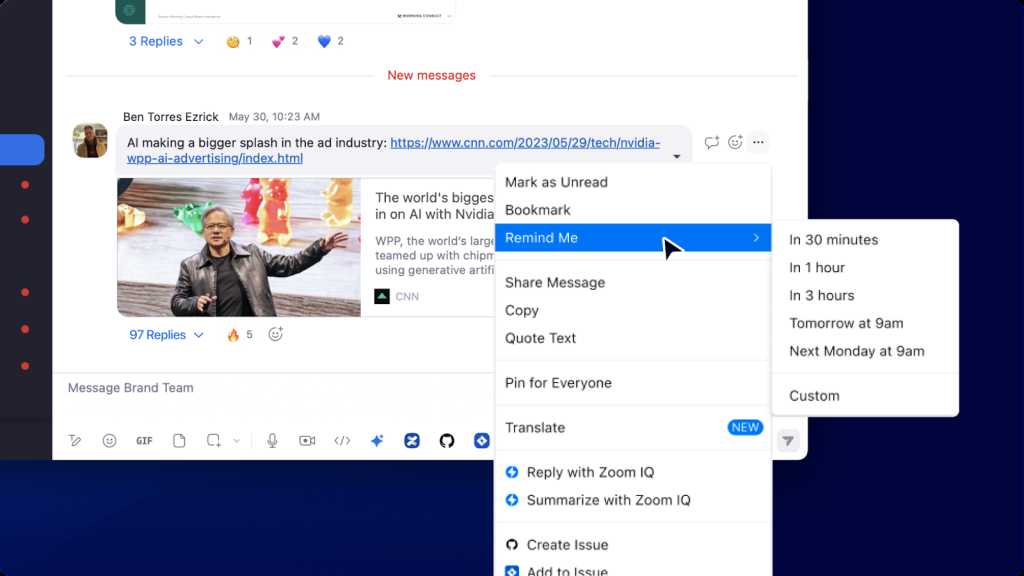Open the CNN article link
The height and width of the screenshot is (576, 1024).
click(524, 143)
